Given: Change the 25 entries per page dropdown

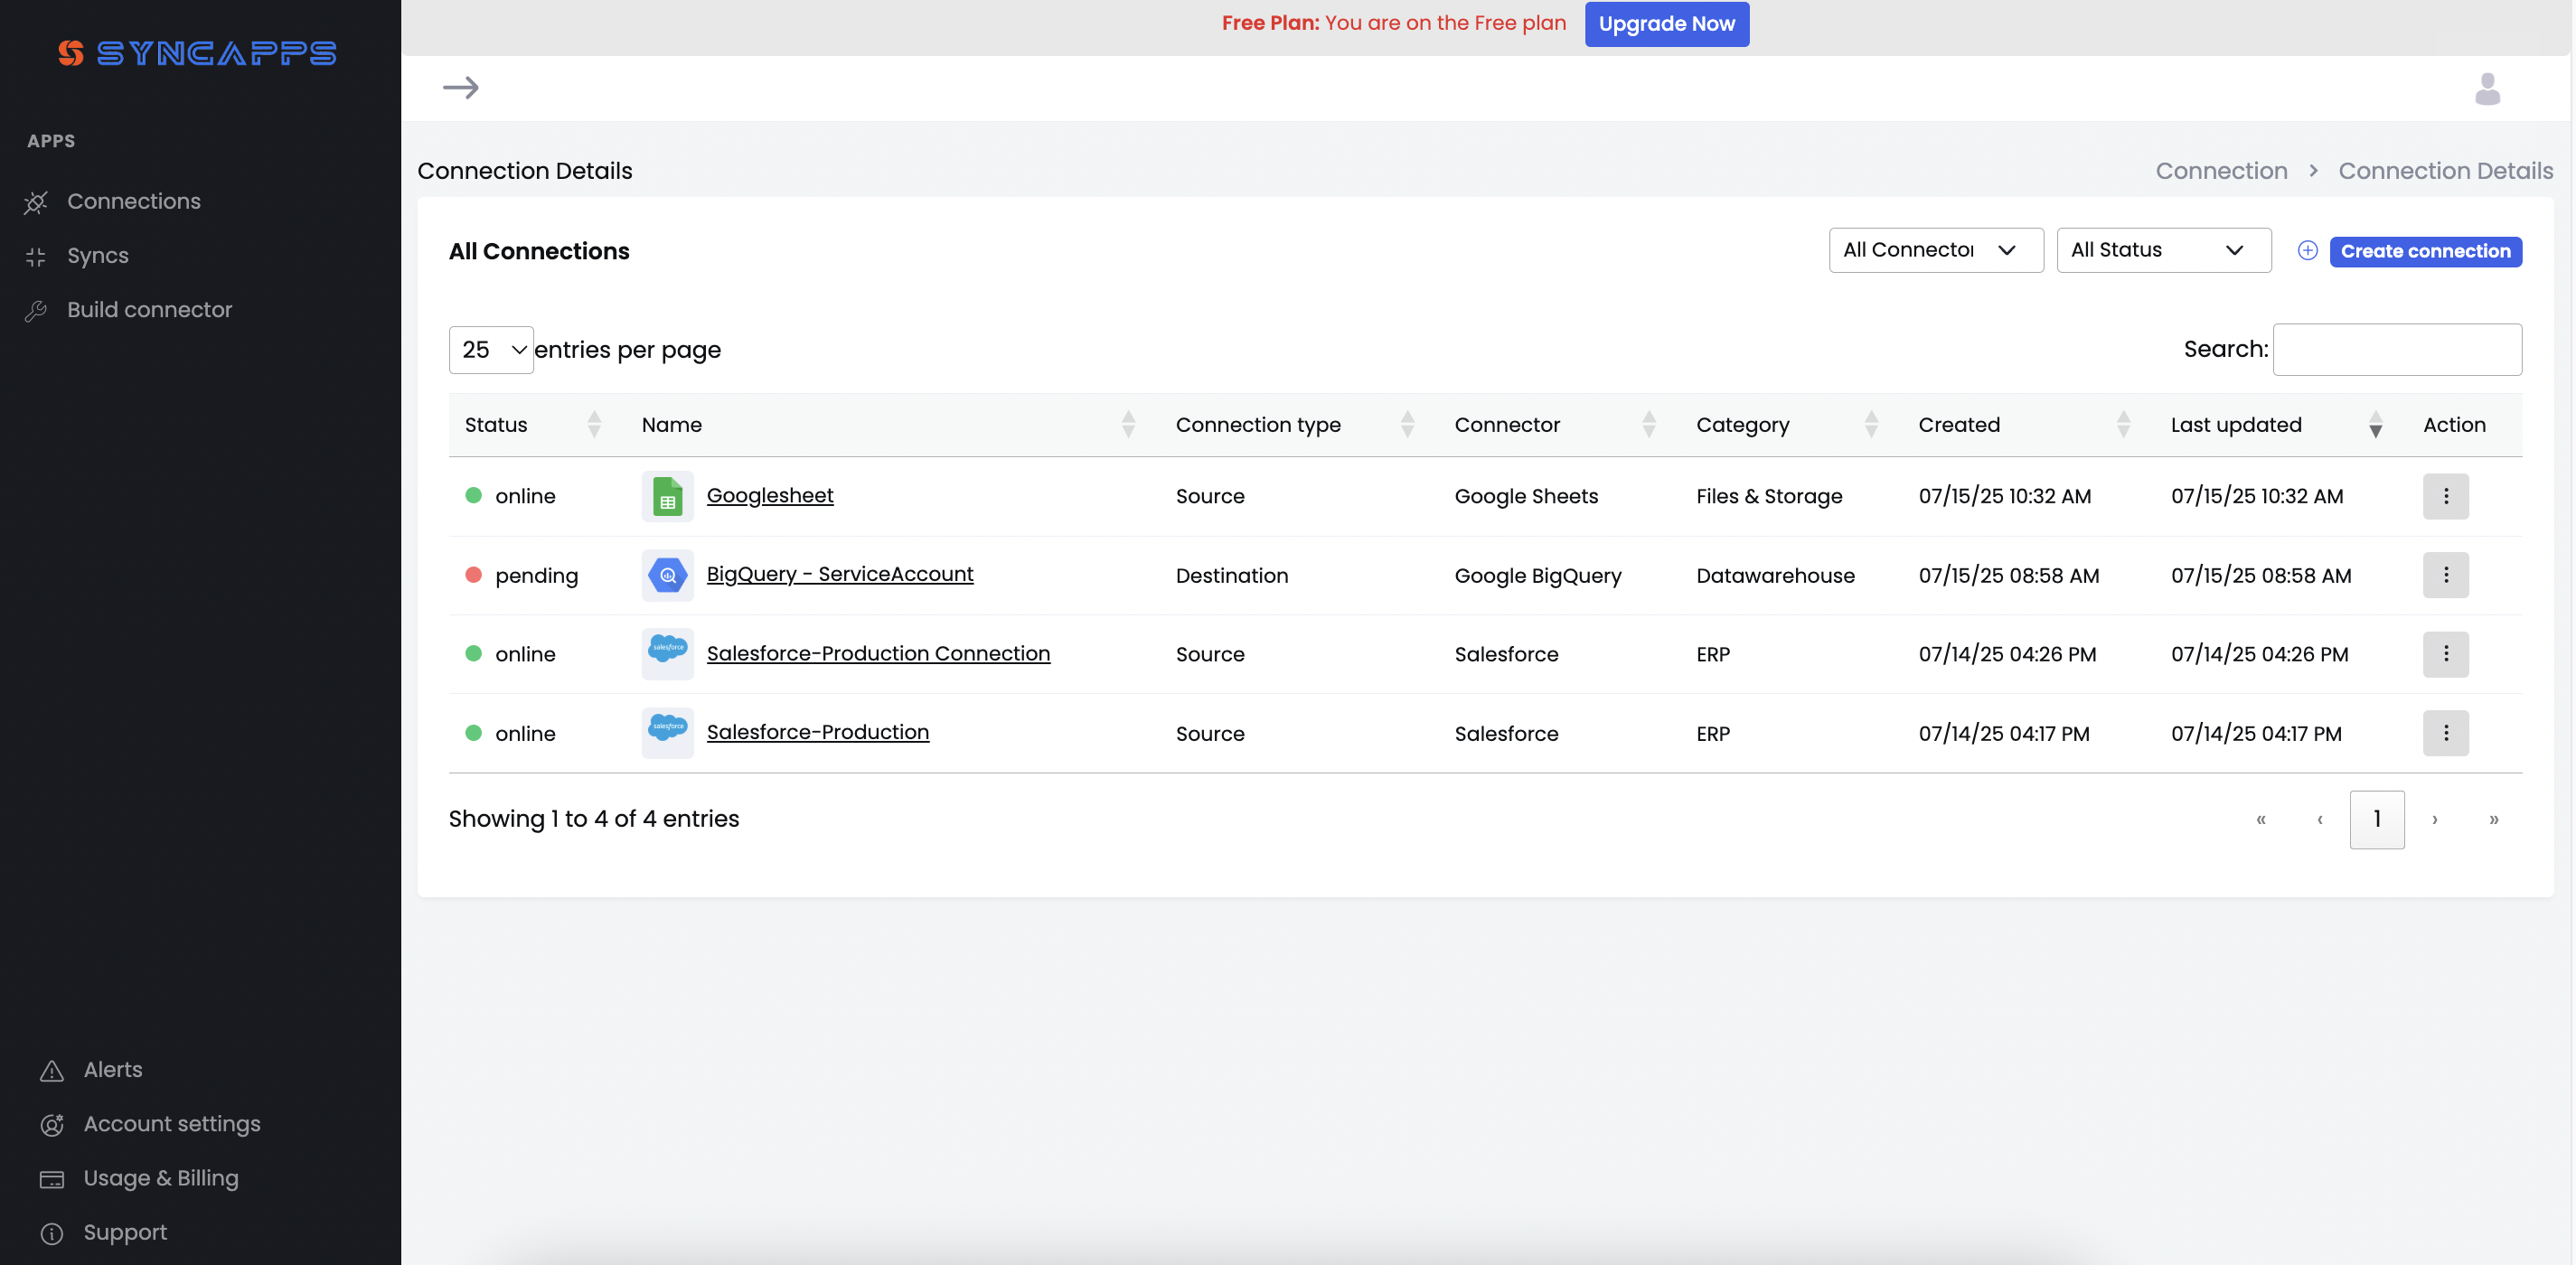Looking at the screenshot, I should (491, 350).
